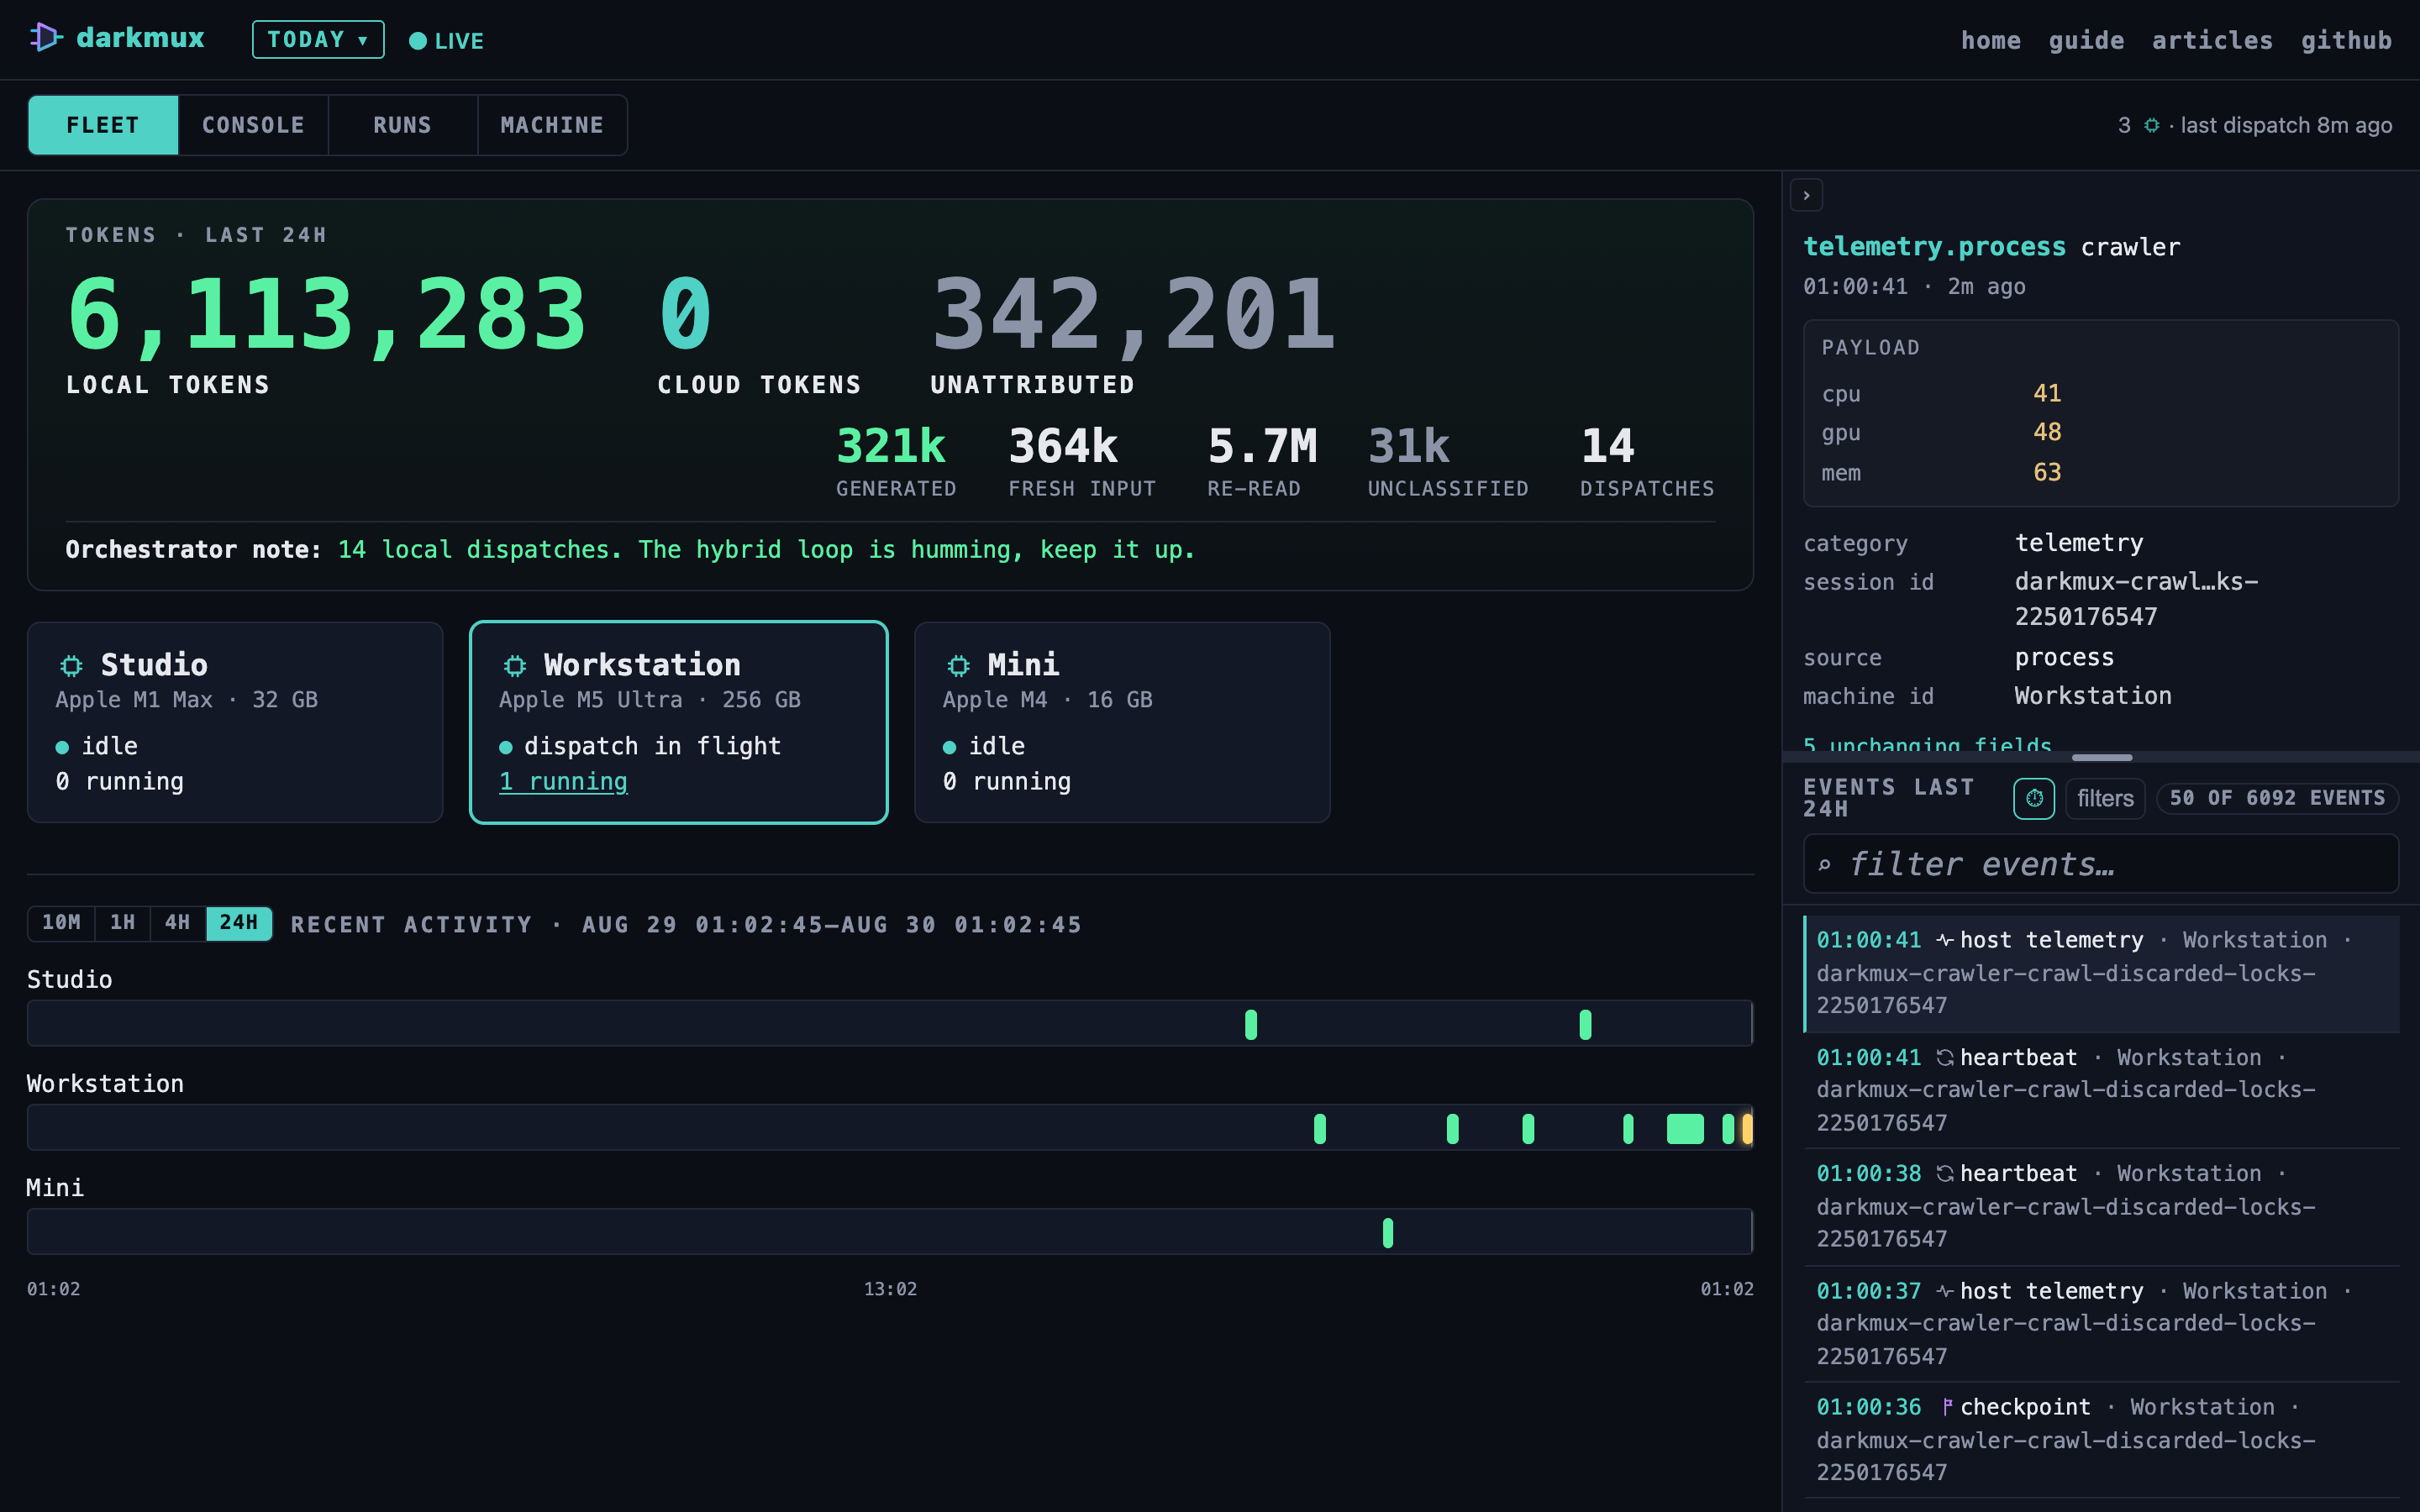Click the session id 'darkmux-crawl…ks-2250176547'
2420x1512 pixels.
click(x=2136, y=599)
